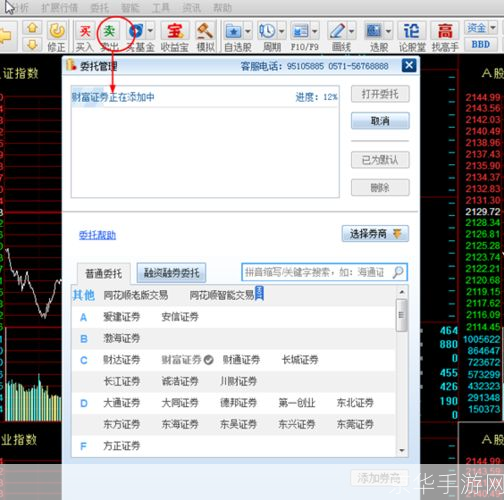
Task: Select 财达证券 broker
Action: [122, 360]
